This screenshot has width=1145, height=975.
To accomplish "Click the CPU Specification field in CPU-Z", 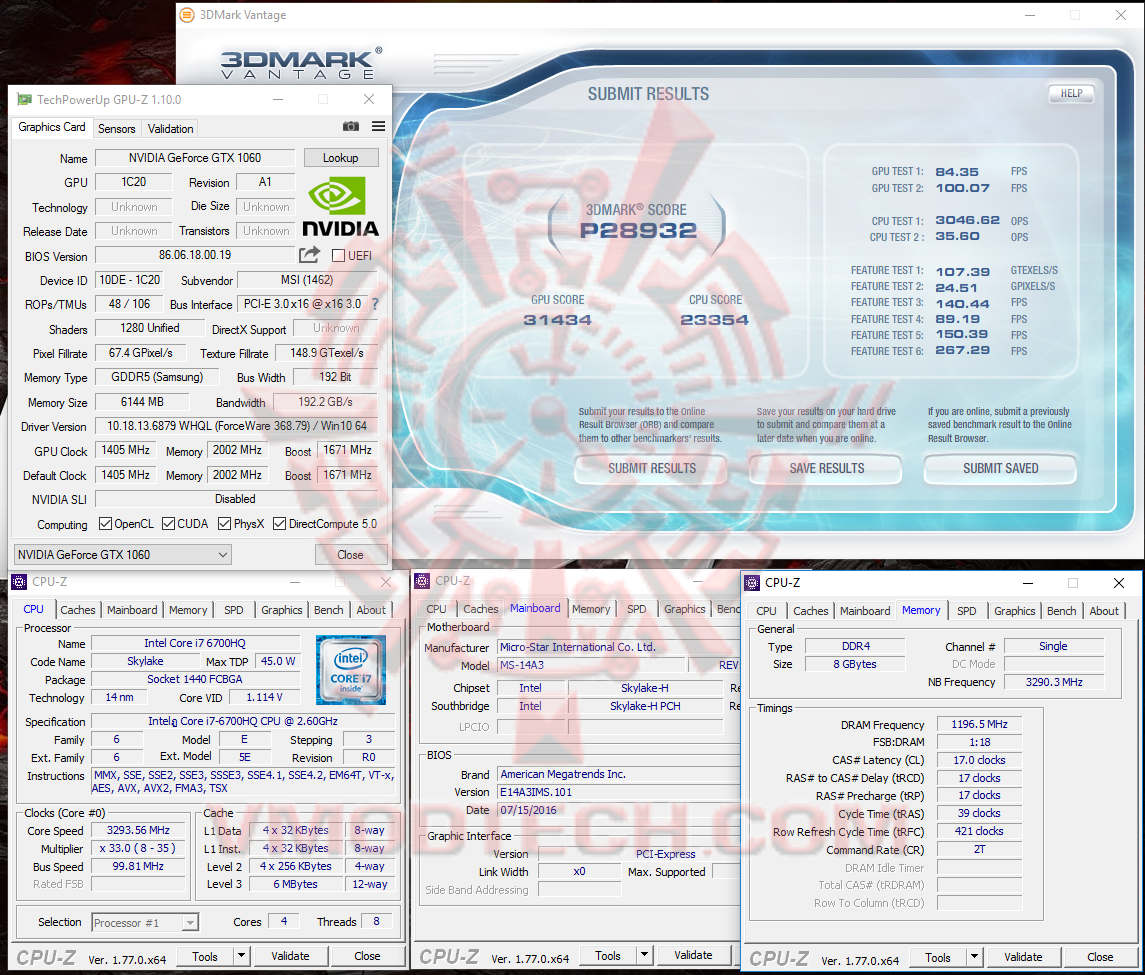I will 242,721.
